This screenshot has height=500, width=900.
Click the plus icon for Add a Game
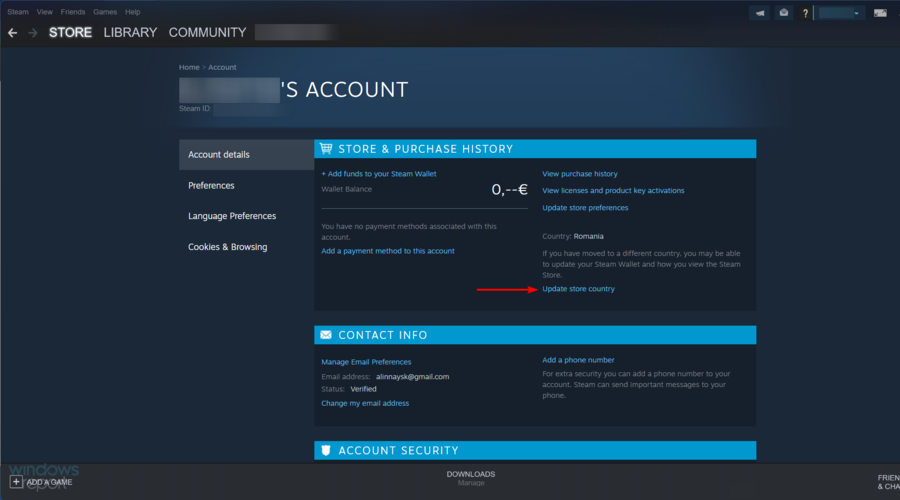point(16,482)
